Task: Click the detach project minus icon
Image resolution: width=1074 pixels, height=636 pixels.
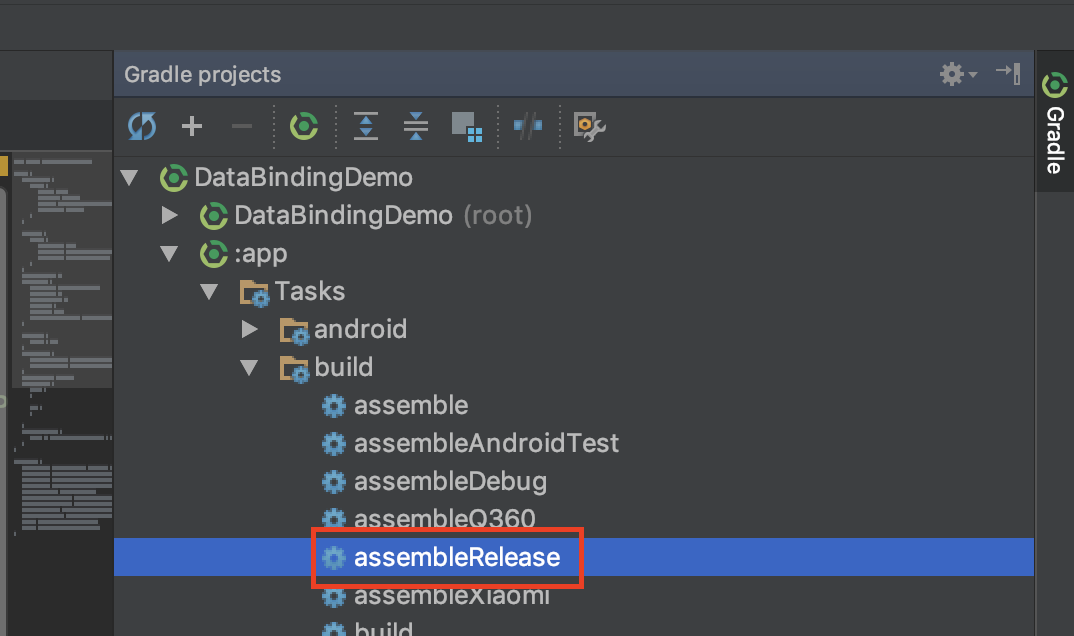Action: [241, 126]
